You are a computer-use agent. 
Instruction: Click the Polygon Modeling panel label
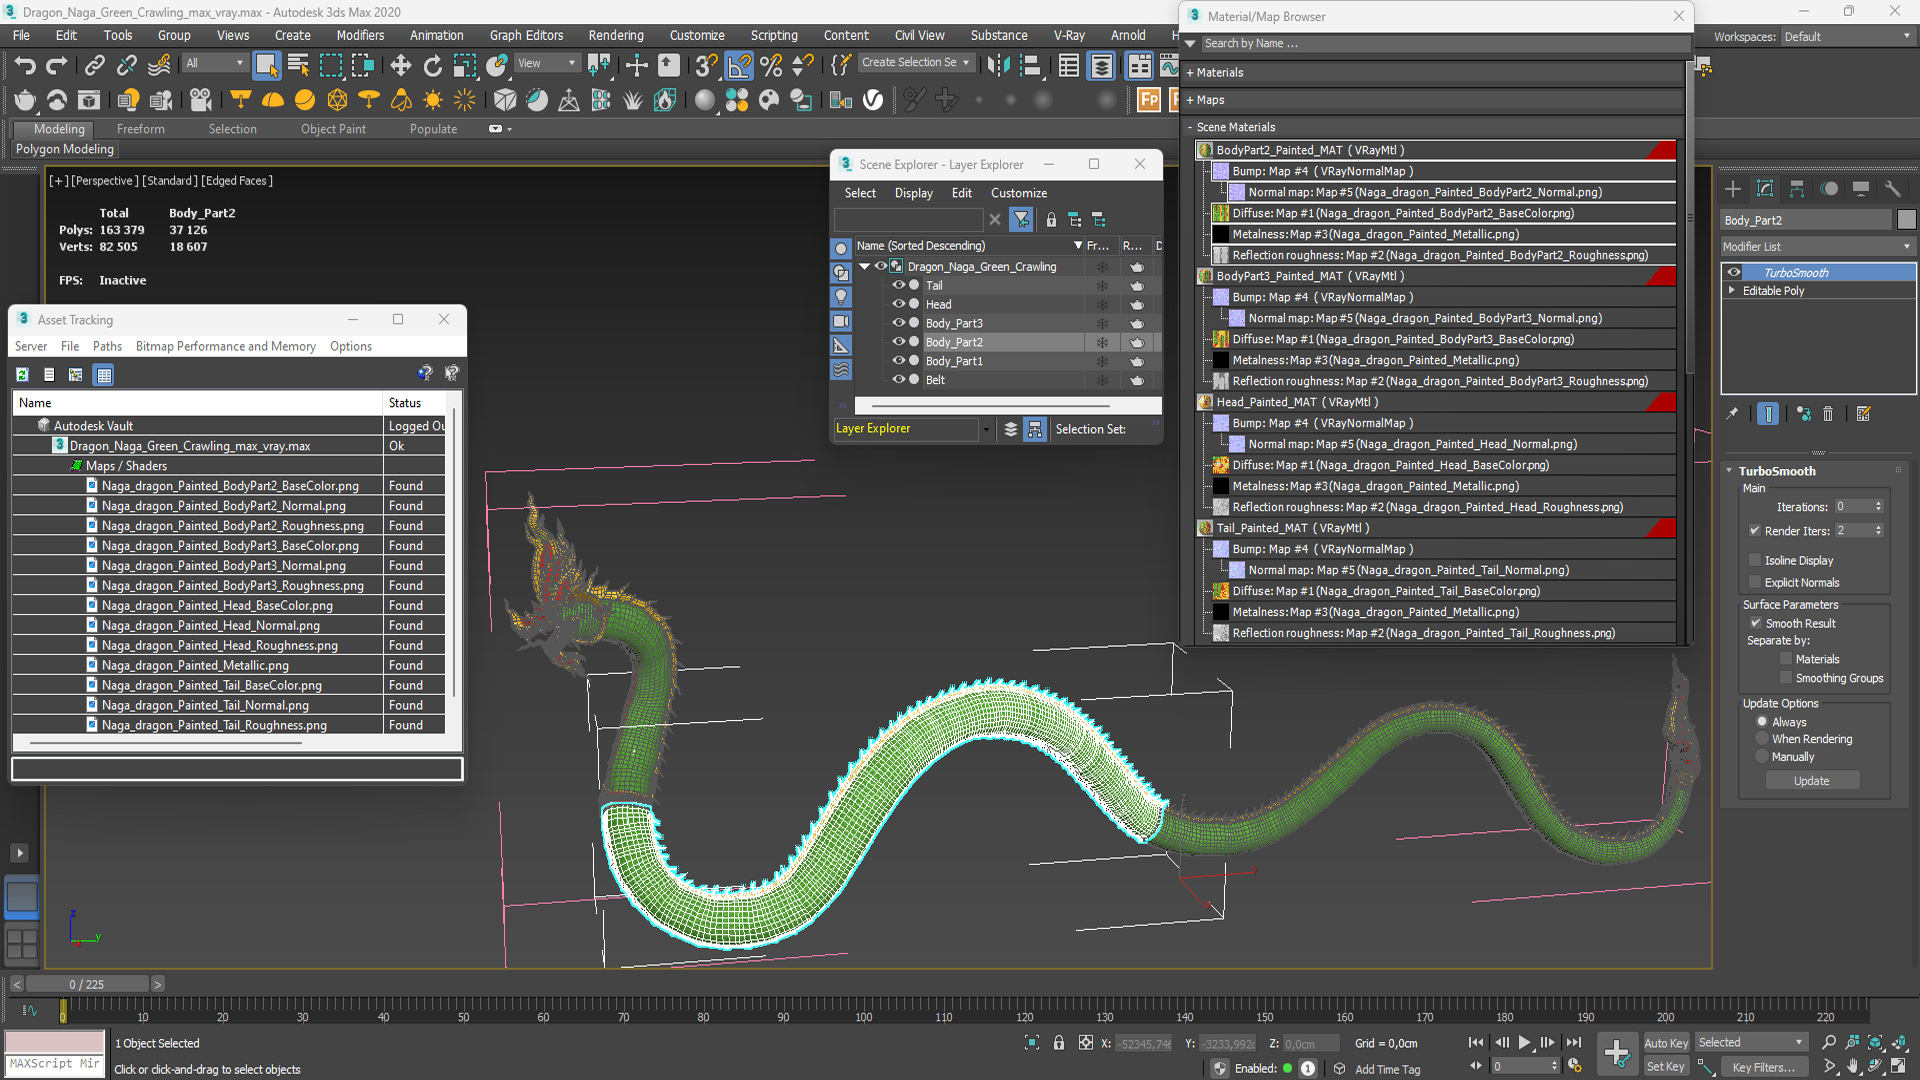click(x=65, y=149)
